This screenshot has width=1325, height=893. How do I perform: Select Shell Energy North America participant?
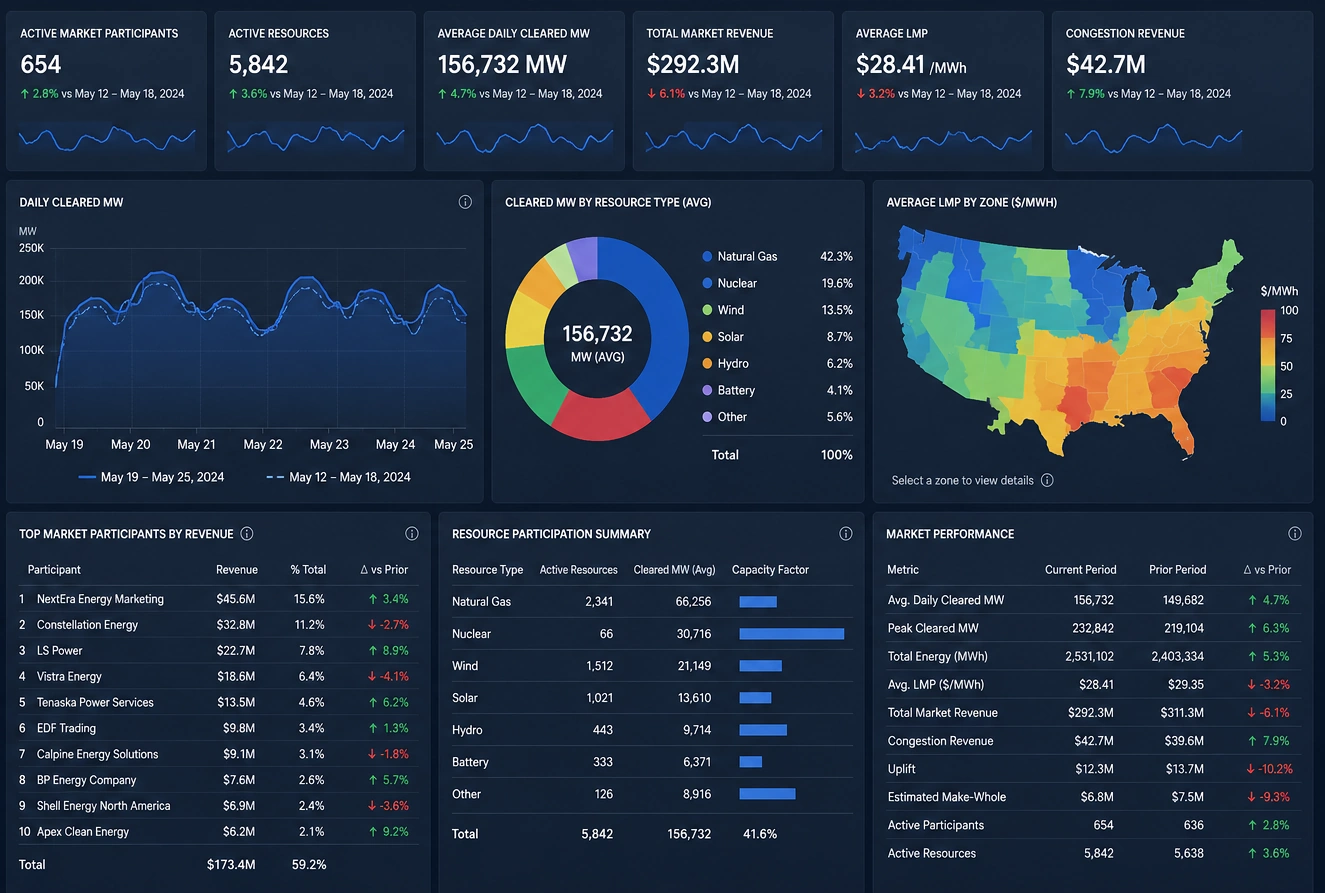pos(103,806)
